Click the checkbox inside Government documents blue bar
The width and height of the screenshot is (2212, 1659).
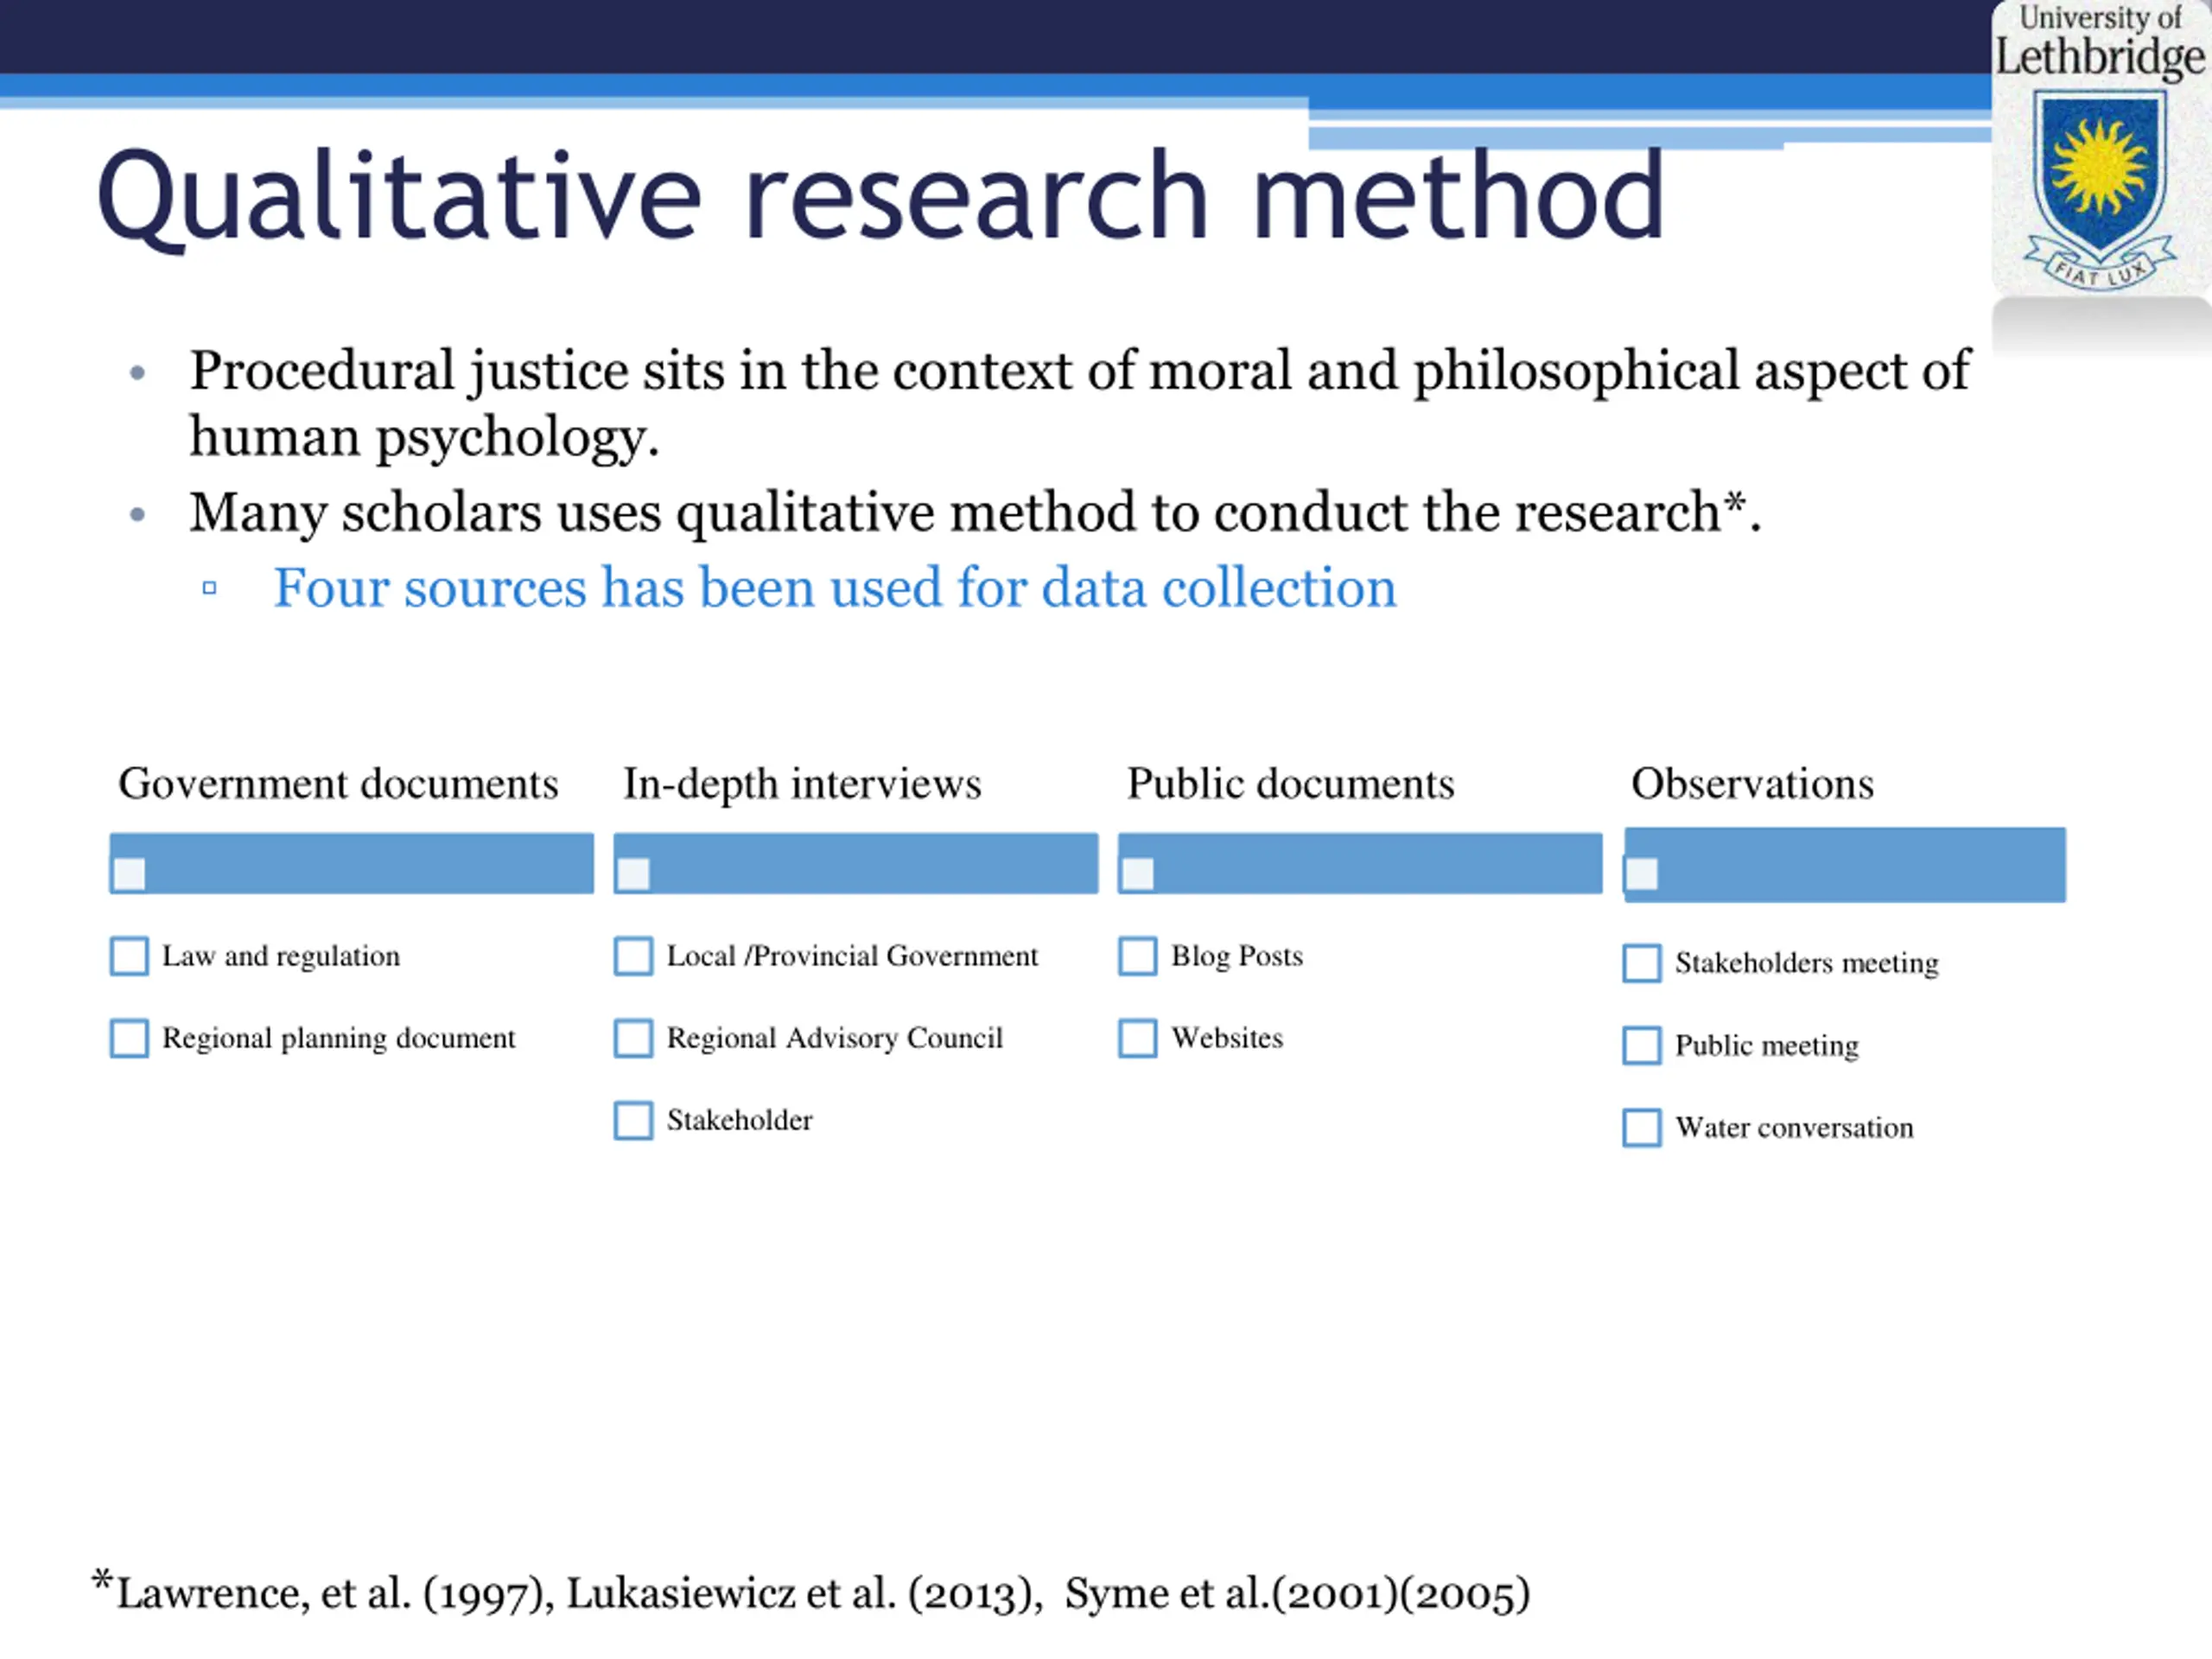129,874
